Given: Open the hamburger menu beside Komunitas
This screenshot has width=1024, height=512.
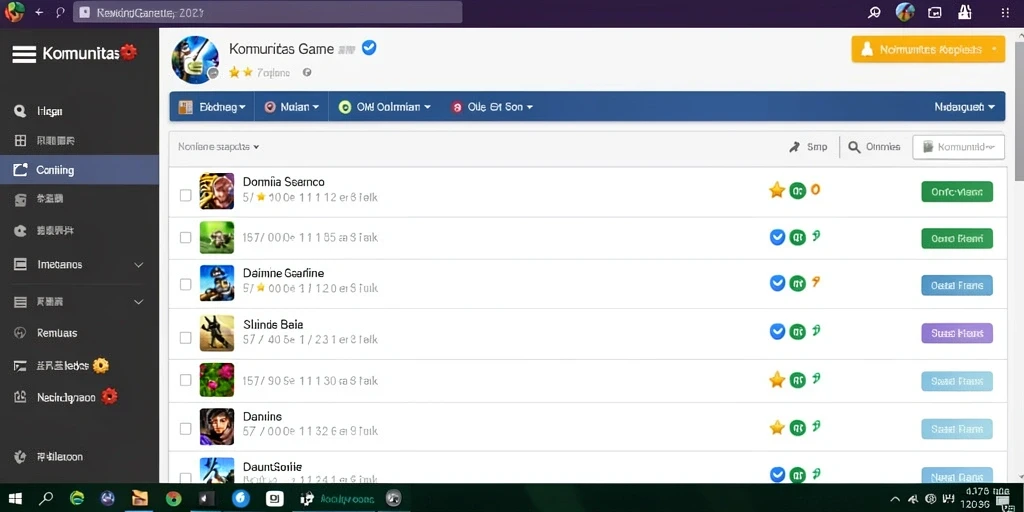Looking at the screenshot, I should click(24, 54).
